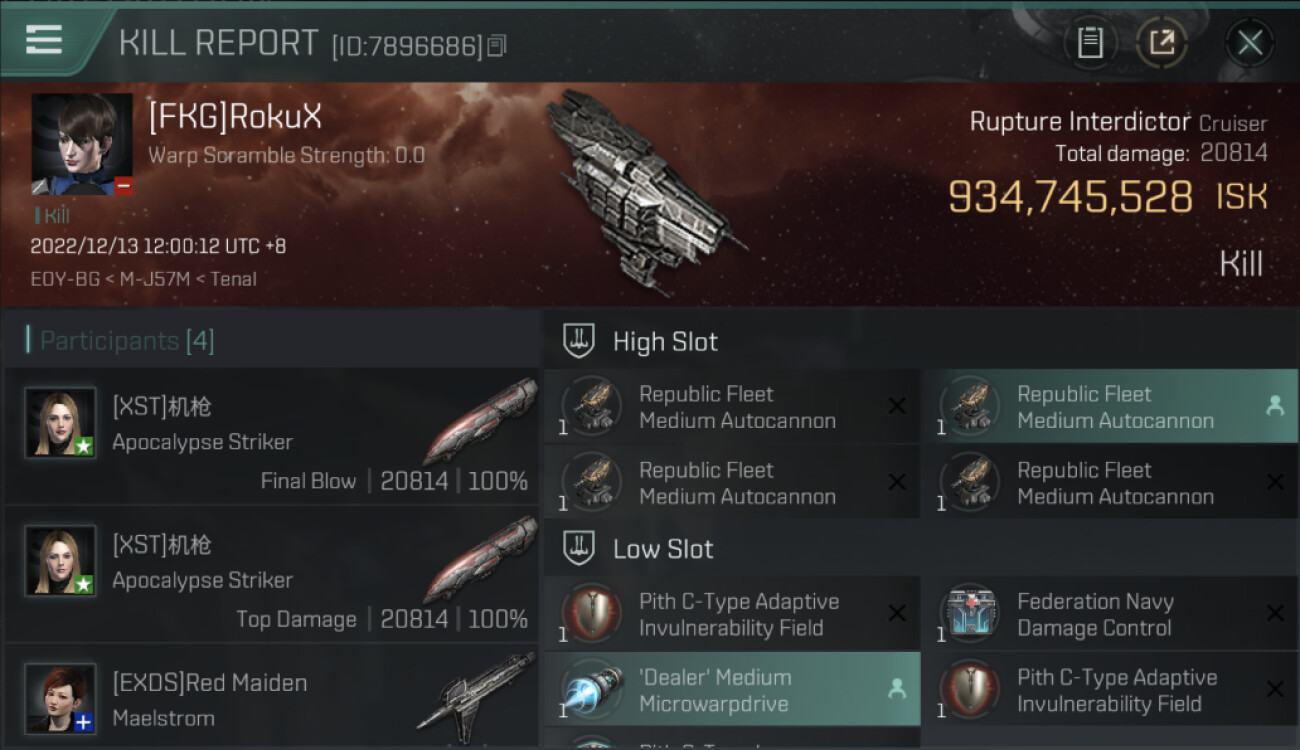View RokuX victim portrait
This screenshot has width=1300, height=750.
82,145
